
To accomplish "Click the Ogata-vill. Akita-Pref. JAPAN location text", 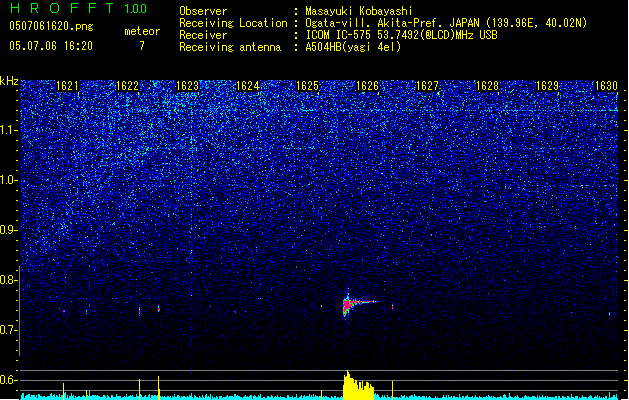I will (446, 23).
